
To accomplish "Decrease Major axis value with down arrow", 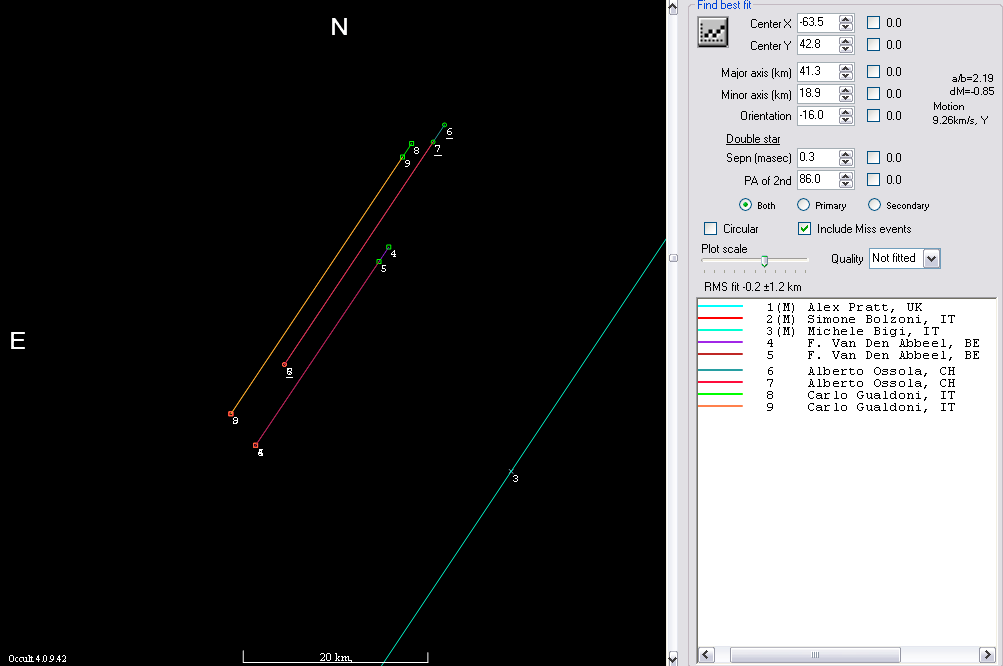I will 846,76.
